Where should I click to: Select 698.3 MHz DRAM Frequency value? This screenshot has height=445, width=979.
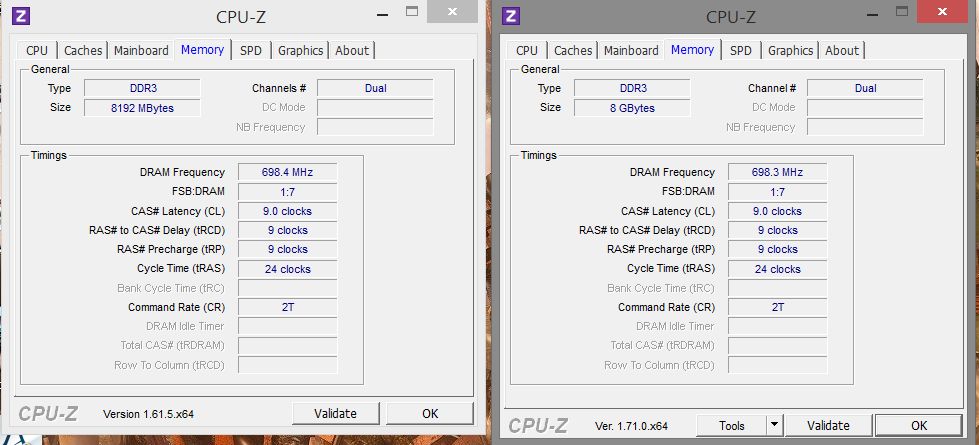click(x=777, y=172)
